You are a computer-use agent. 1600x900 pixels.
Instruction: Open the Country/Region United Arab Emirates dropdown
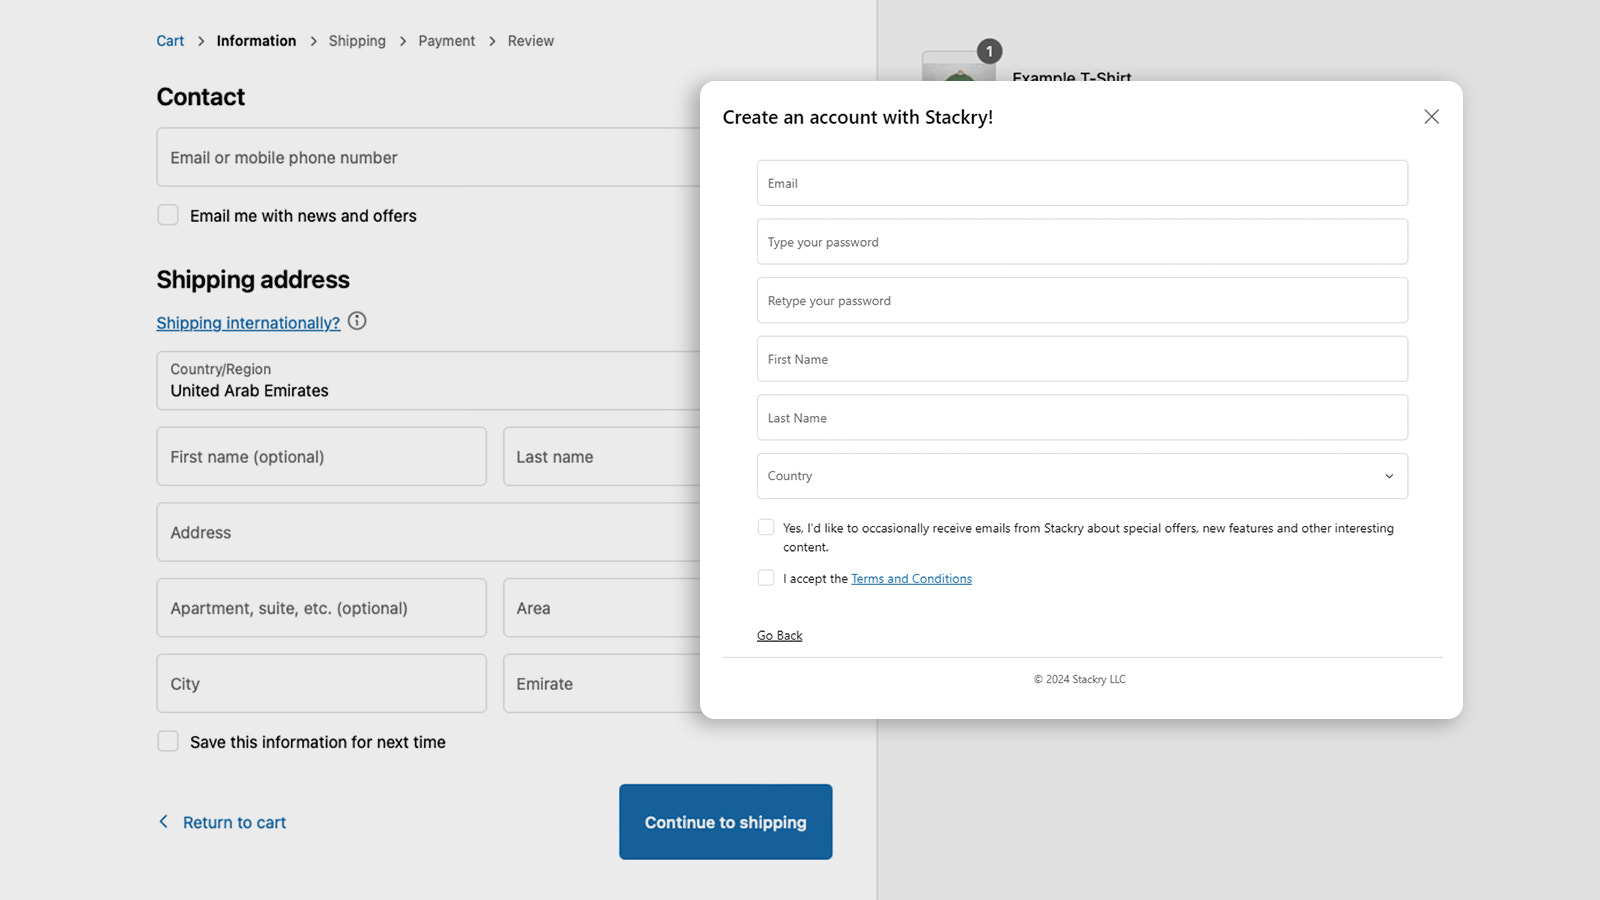[428, 380]
